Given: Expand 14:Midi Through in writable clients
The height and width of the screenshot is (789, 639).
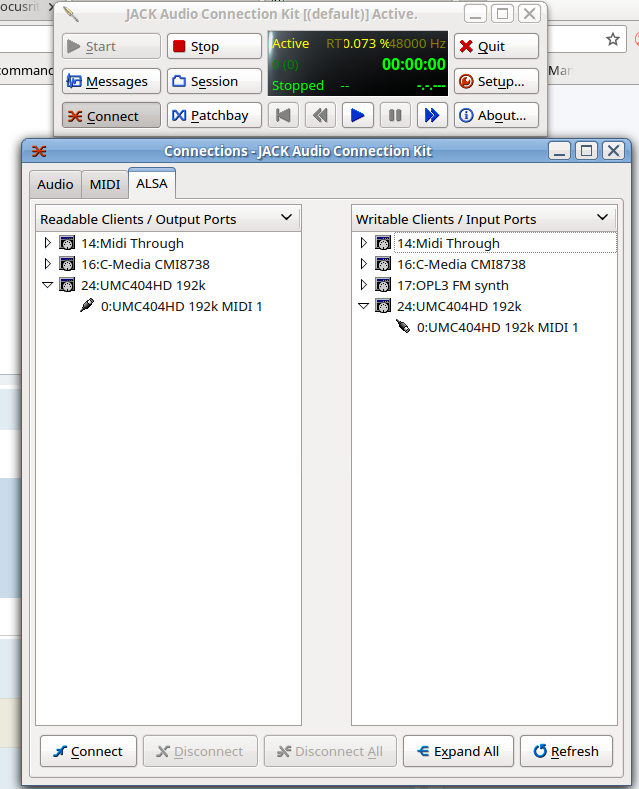Looking at the screenshot, I should 364,243.
